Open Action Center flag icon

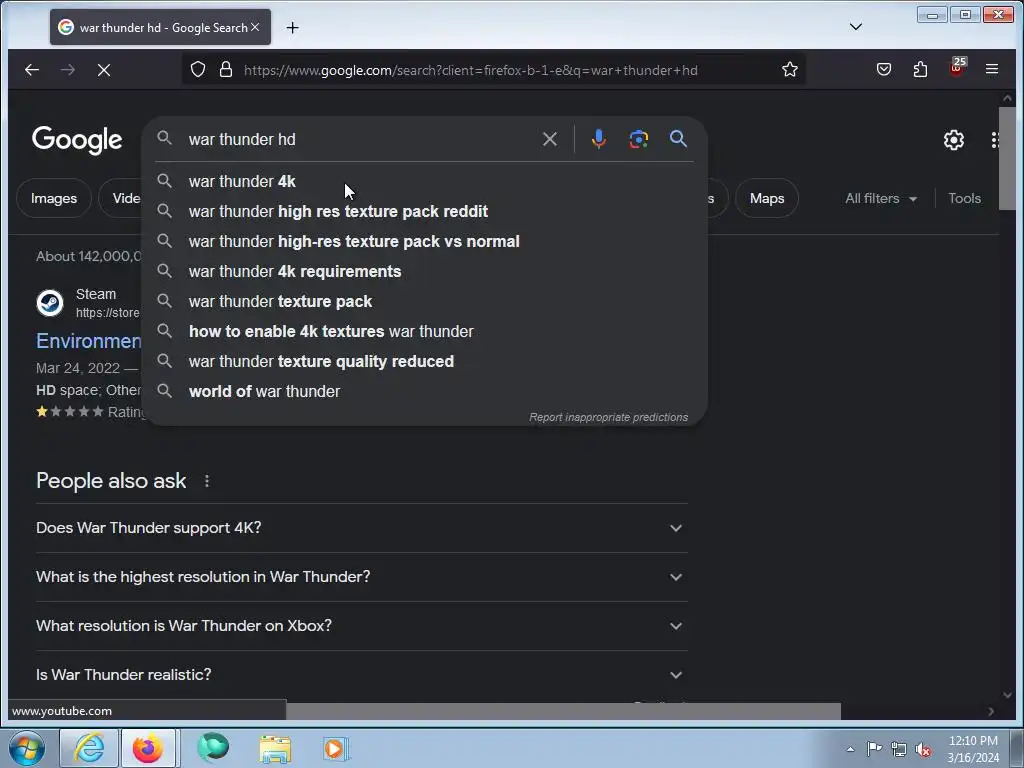[x=874, y=749]
